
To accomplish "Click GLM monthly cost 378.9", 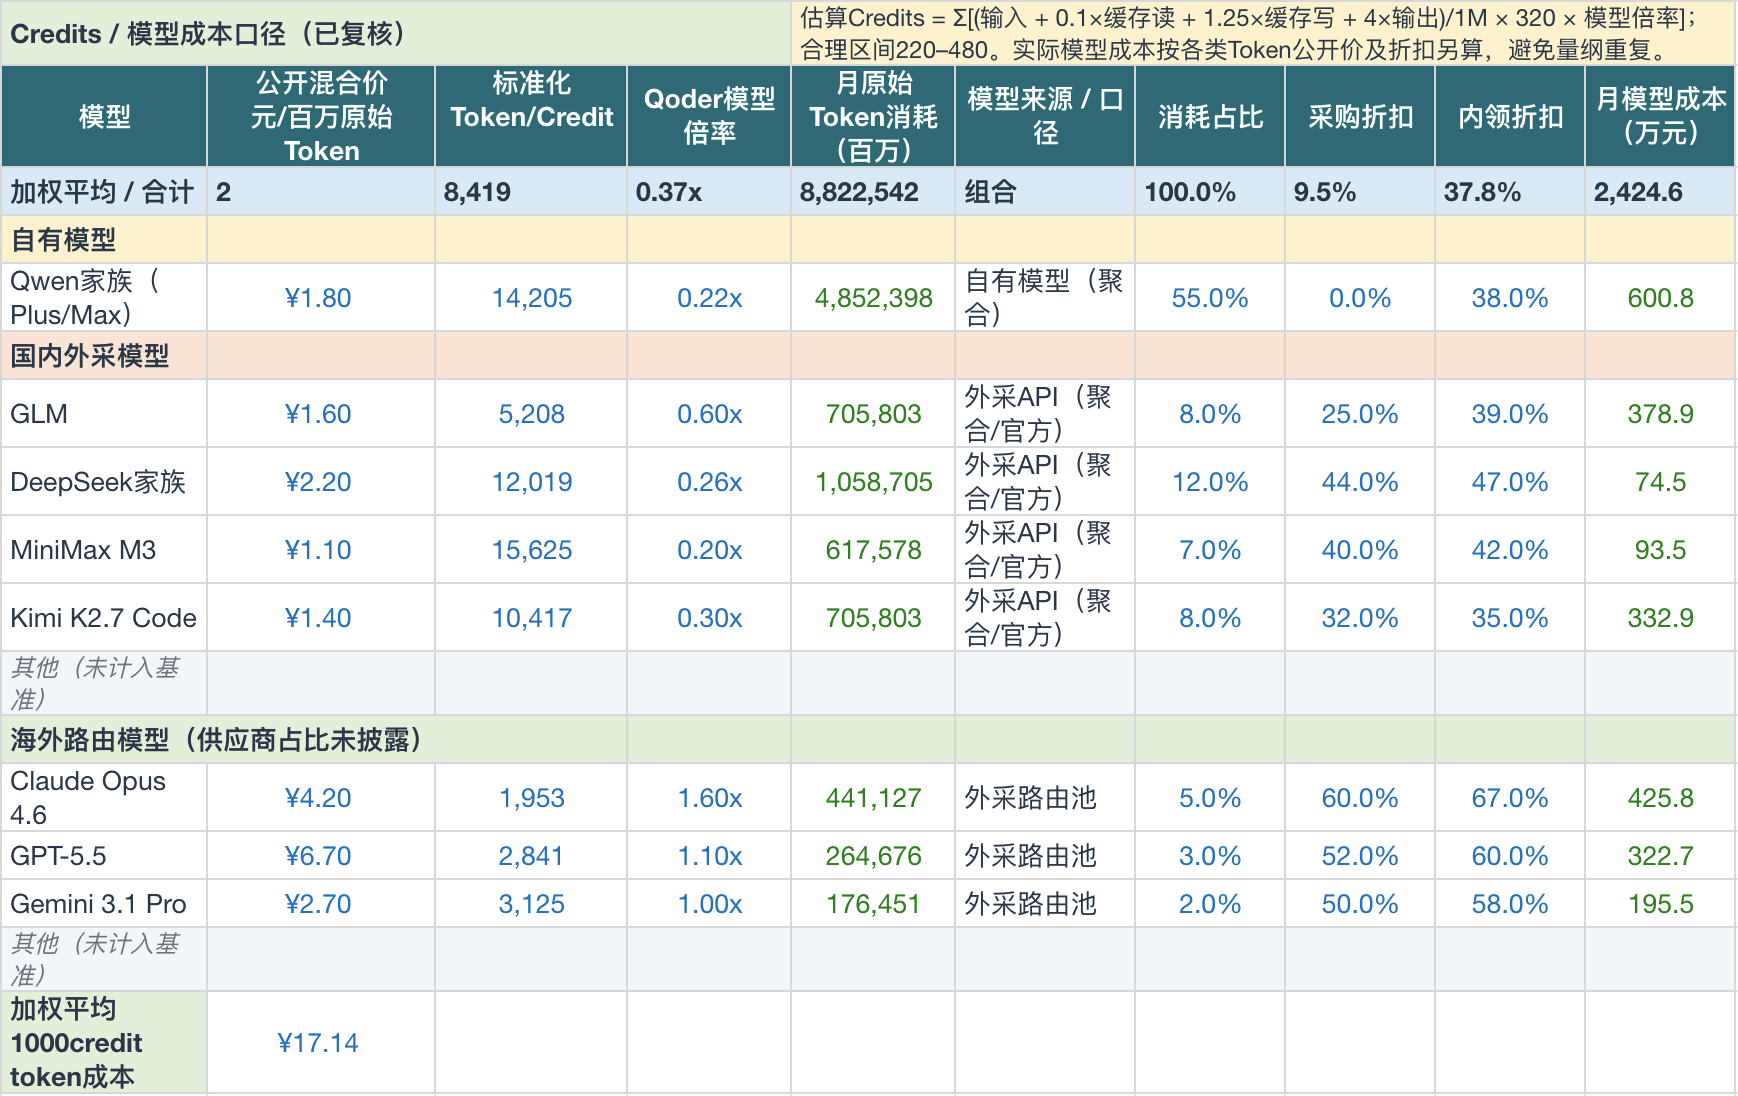I will [1660, 414].
